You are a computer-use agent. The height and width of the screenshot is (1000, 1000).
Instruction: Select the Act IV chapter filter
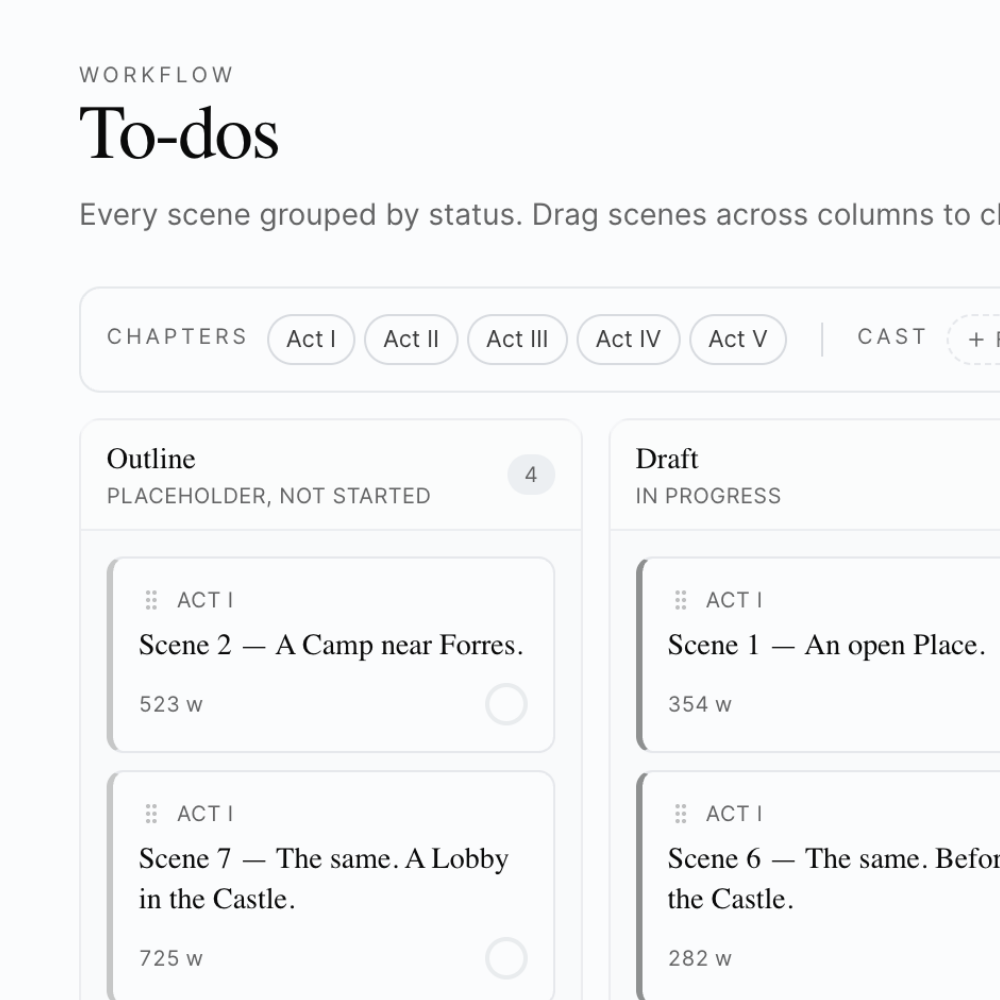coord(628,339)
